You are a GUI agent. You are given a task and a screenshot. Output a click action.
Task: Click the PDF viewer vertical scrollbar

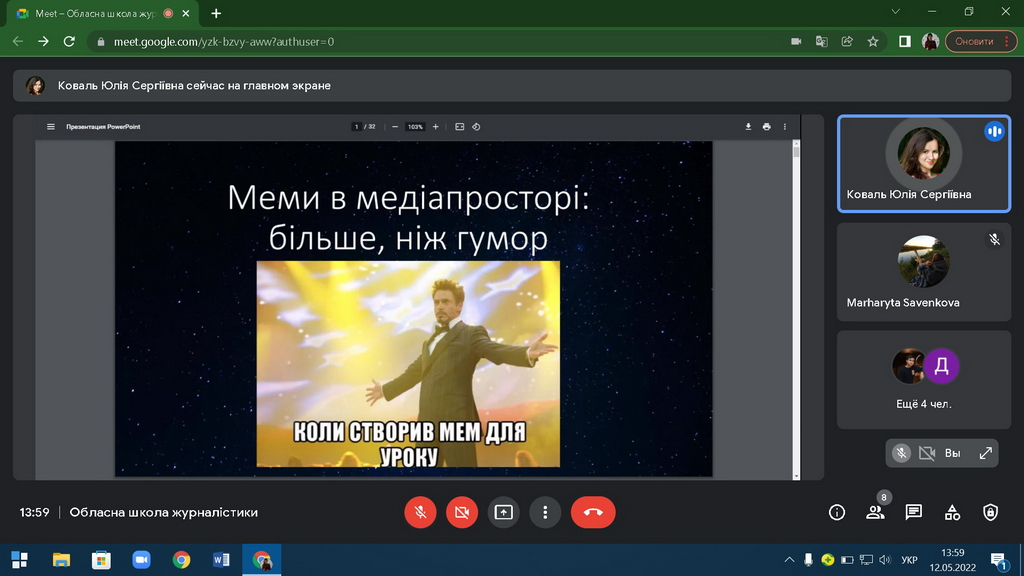coord(796,310)
